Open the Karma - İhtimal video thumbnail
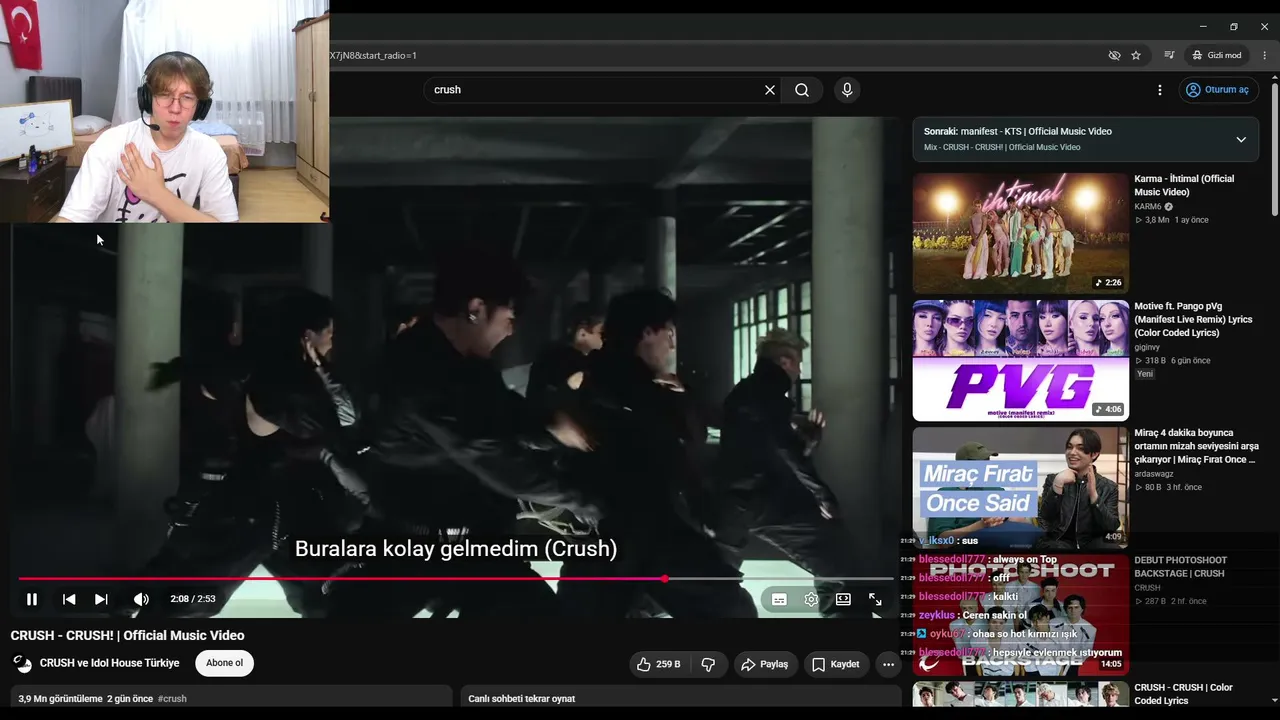Viewport: 1280px width, 720px height. pos(1020,233)
